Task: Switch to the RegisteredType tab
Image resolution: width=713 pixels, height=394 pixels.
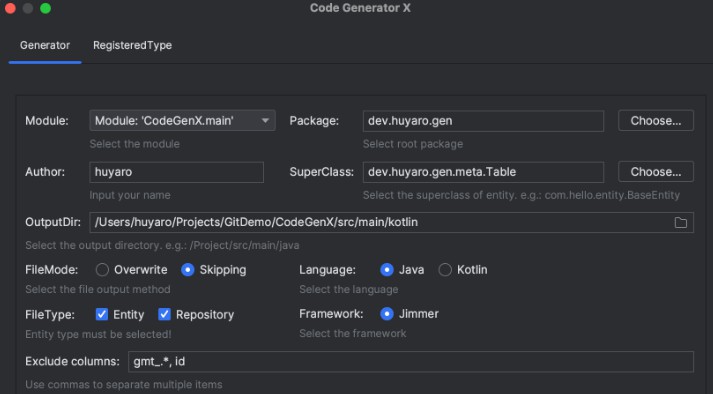Action: coord(132,45)
